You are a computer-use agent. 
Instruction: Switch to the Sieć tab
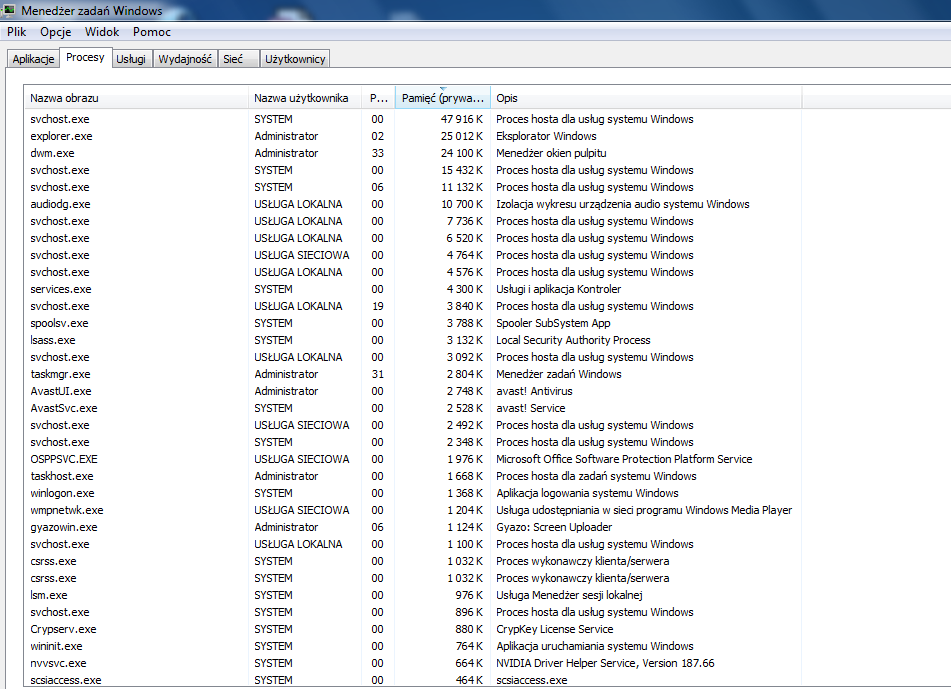tap(238, 59)
